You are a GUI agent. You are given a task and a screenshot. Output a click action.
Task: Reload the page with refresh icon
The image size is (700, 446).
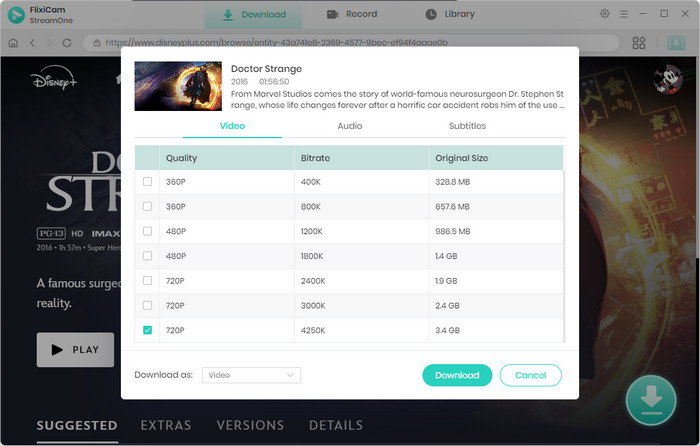click(67, 43)
